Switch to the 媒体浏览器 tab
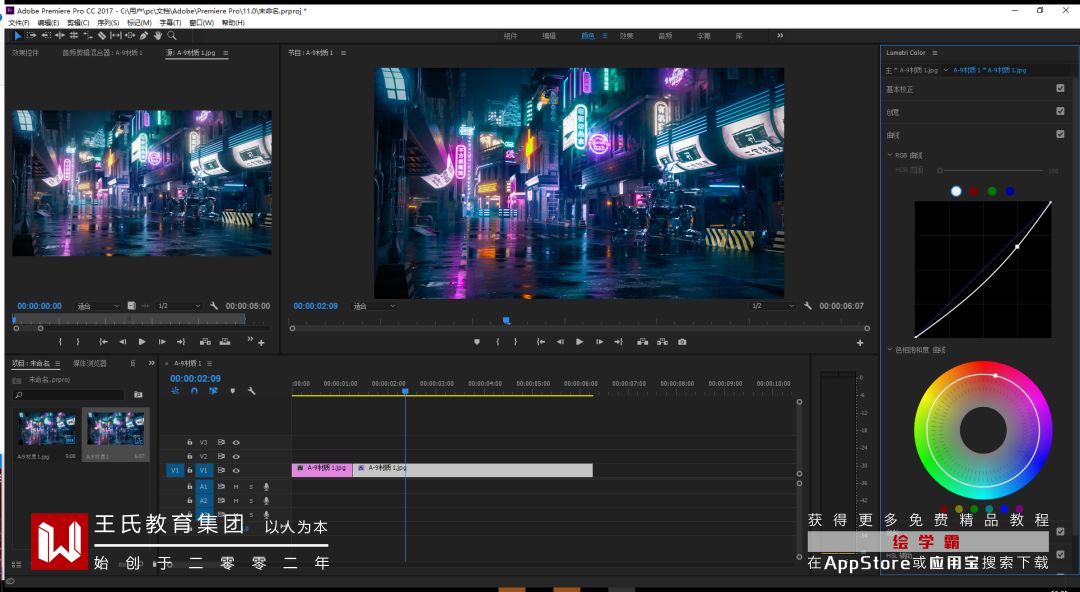1080x592 pixels. point(89,363)
